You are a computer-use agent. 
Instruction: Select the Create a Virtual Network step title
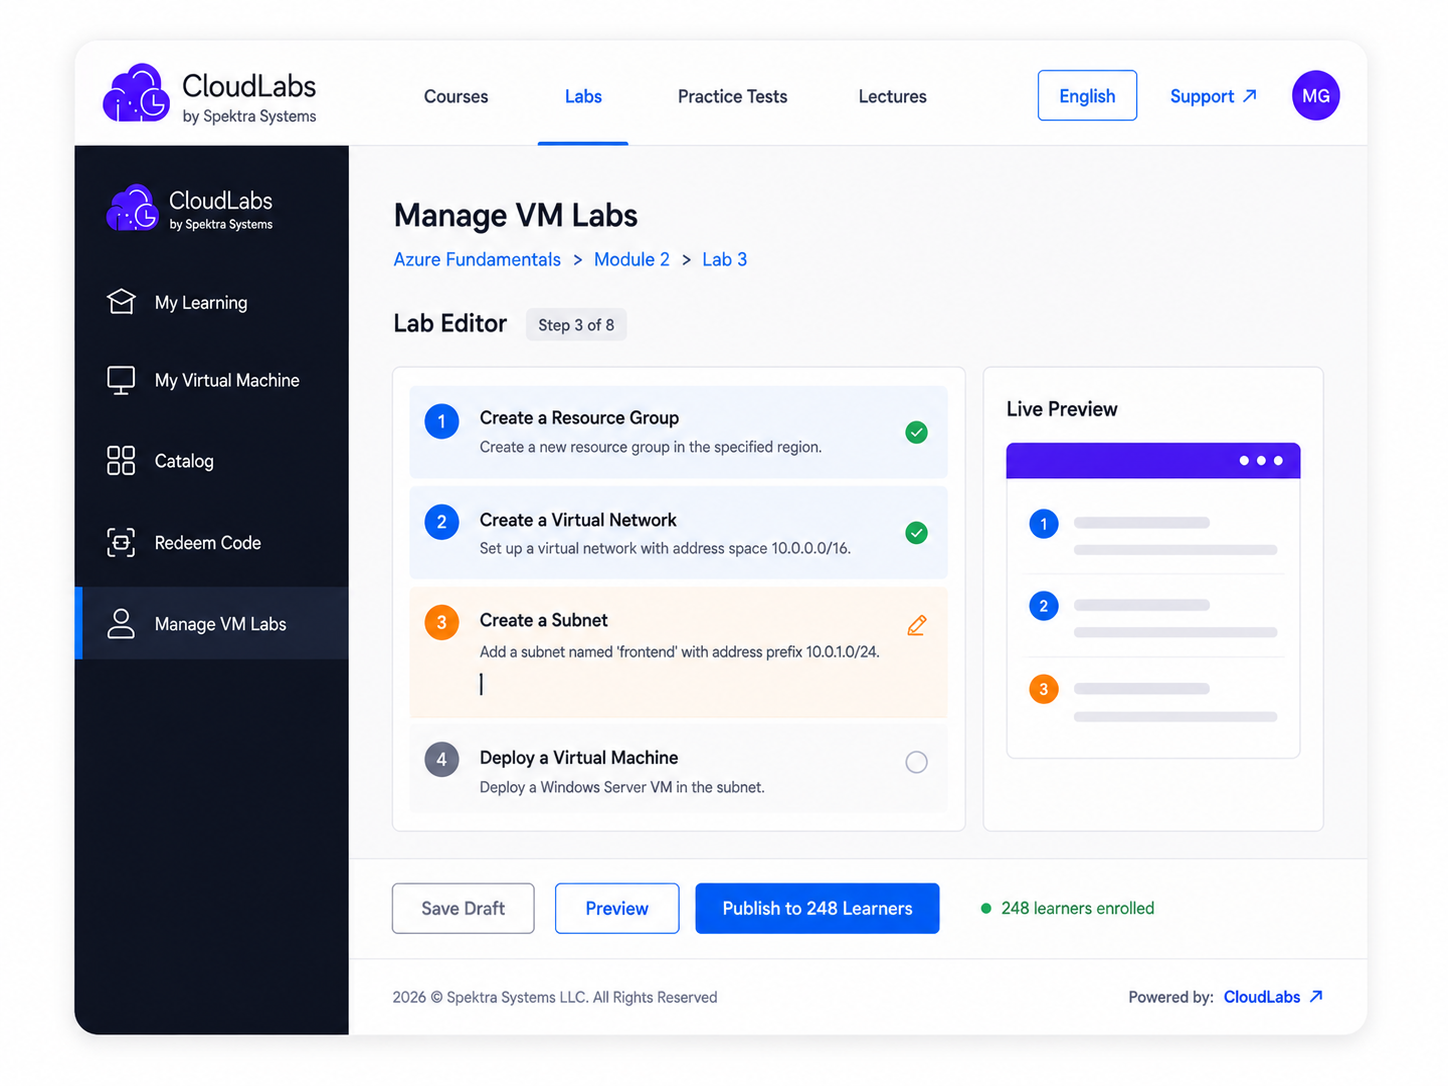(578, 519)
